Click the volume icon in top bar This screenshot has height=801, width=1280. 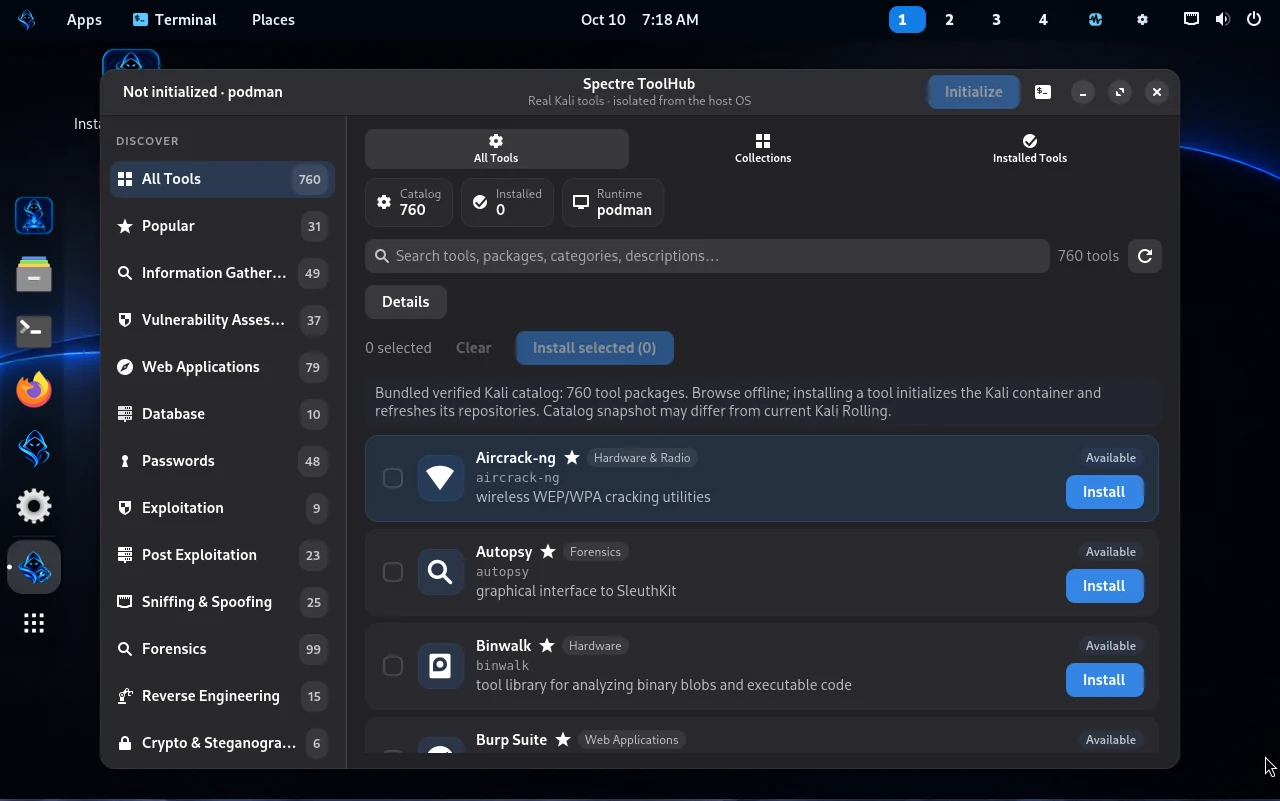pyautogui.click(x=1222, y=19)
